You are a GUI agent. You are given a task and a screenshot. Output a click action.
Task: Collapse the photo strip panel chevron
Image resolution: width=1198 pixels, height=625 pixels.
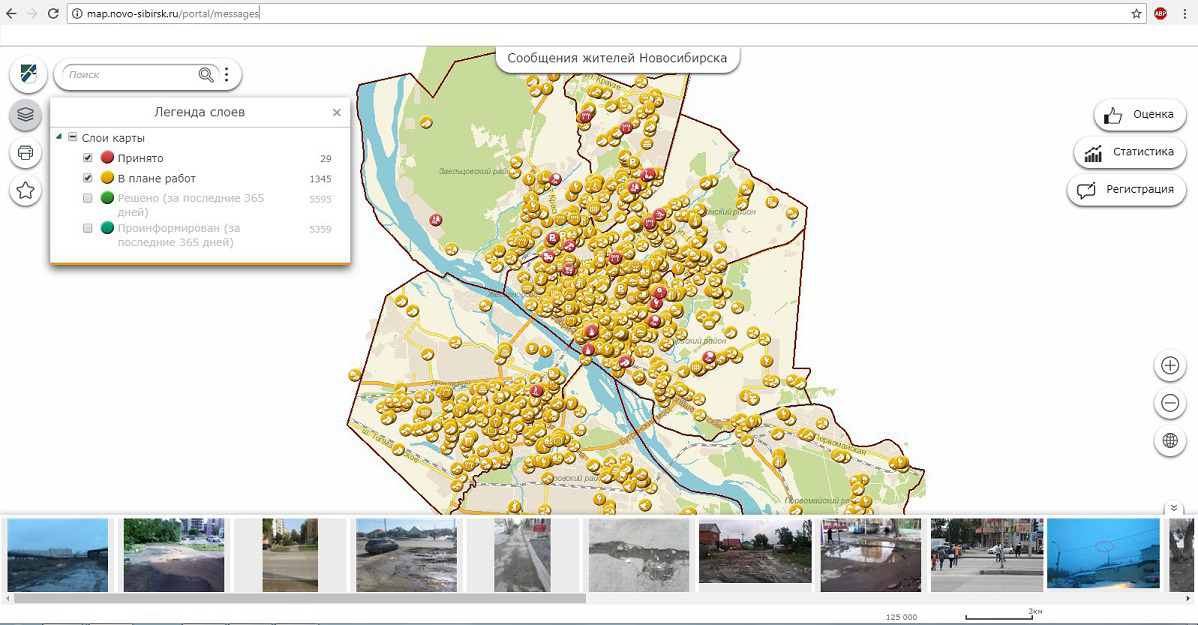pos(1174,509)
